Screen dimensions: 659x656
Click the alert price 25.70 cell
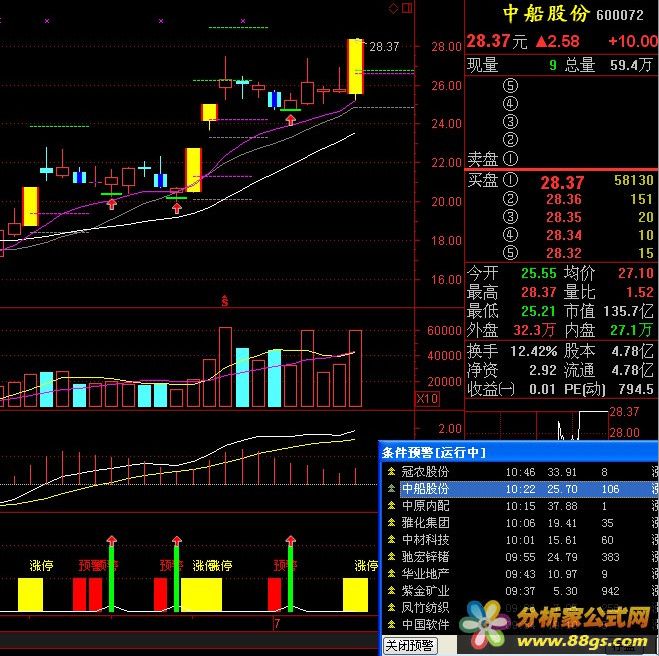(x=562, y=489)
